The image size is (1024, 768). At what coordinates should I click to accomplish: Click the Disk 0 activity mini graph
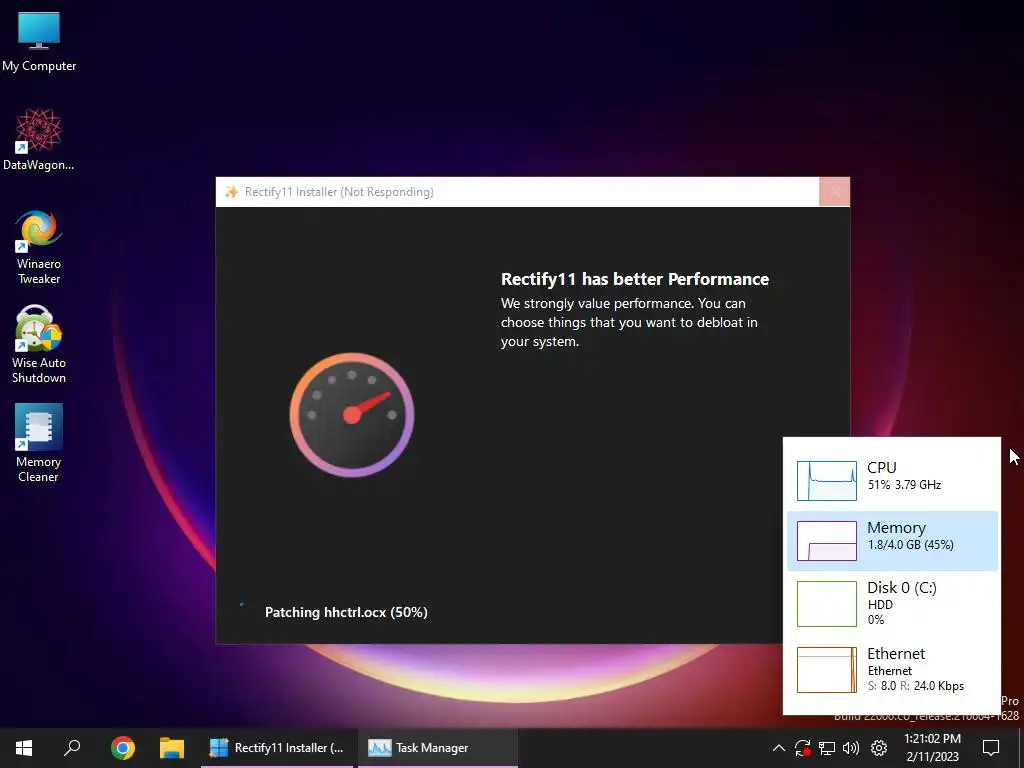827,603
